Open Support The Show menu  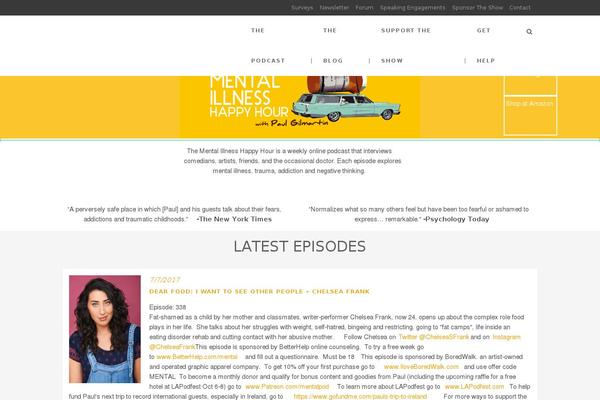[x=406, y=46]
